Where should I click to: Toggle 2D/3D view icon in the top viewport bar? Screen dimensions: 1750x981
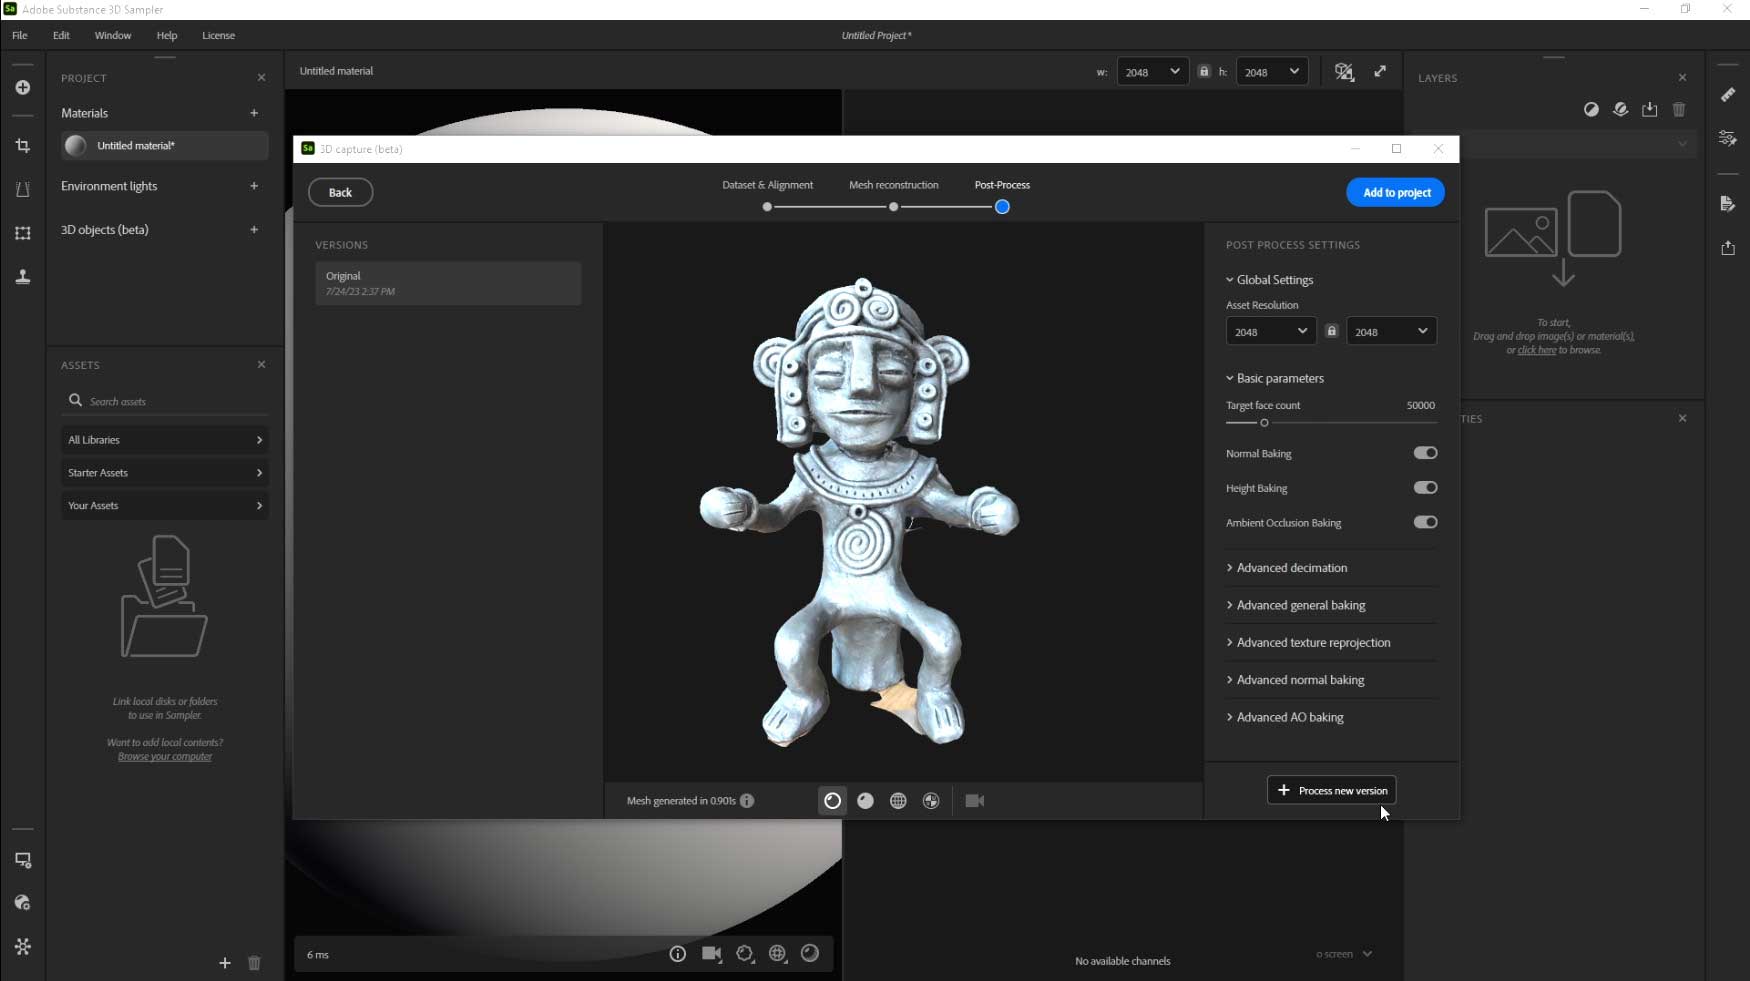coord(1344,72)
